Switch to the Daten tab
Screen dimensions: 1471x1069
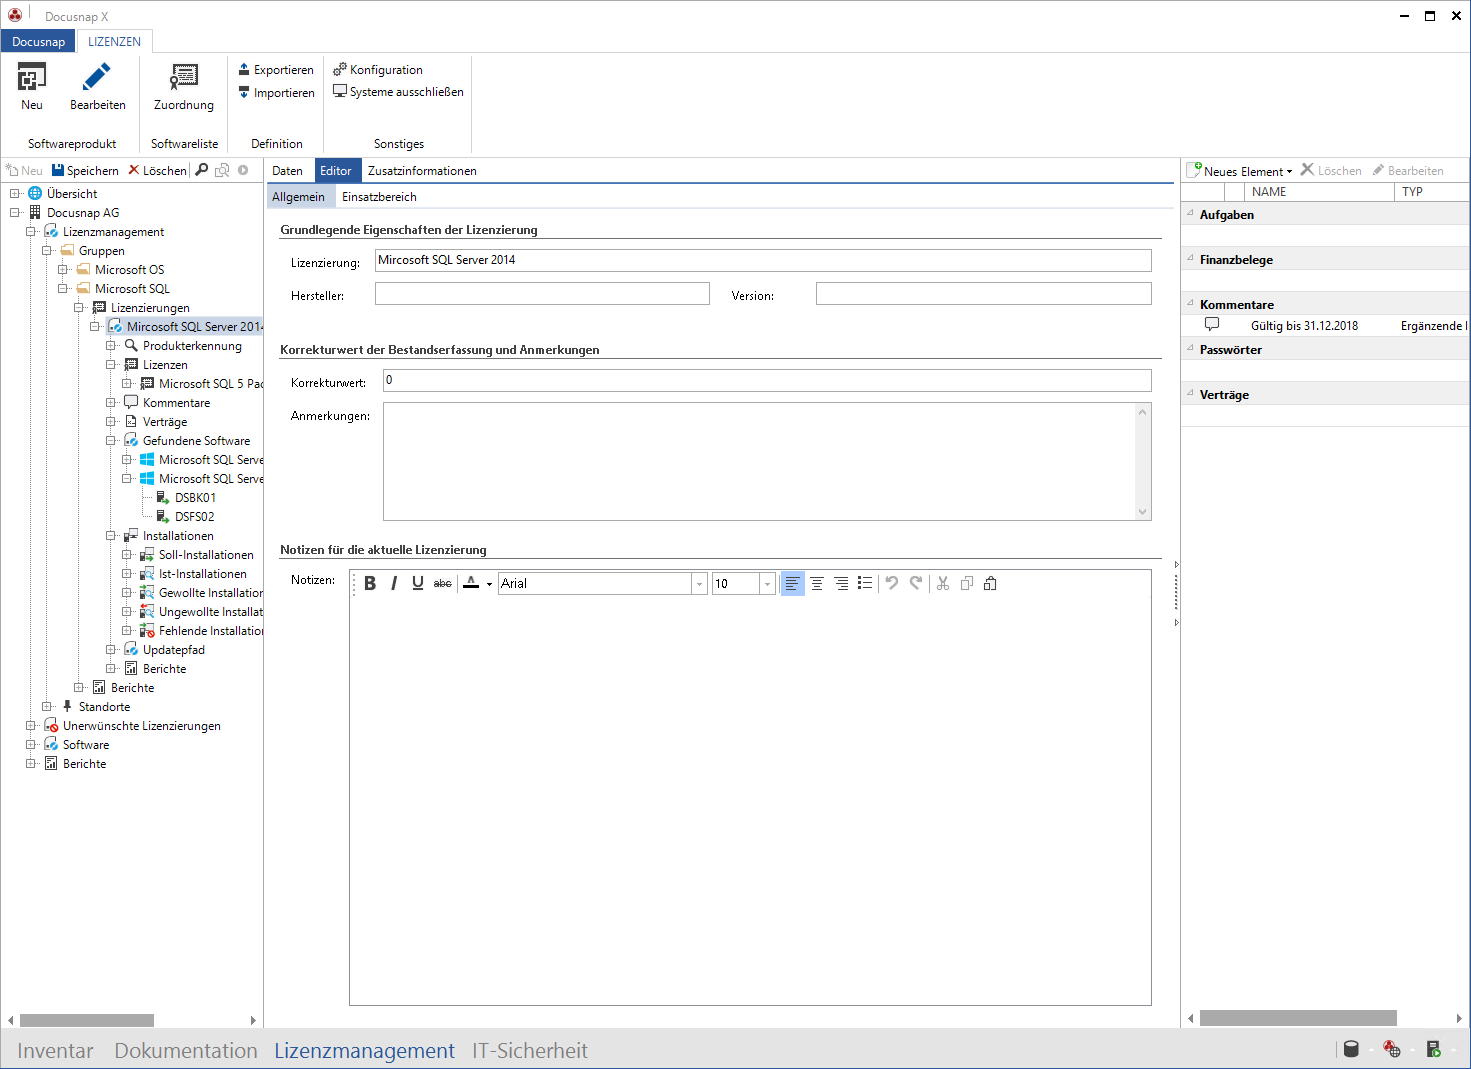(x=287, y=171)
